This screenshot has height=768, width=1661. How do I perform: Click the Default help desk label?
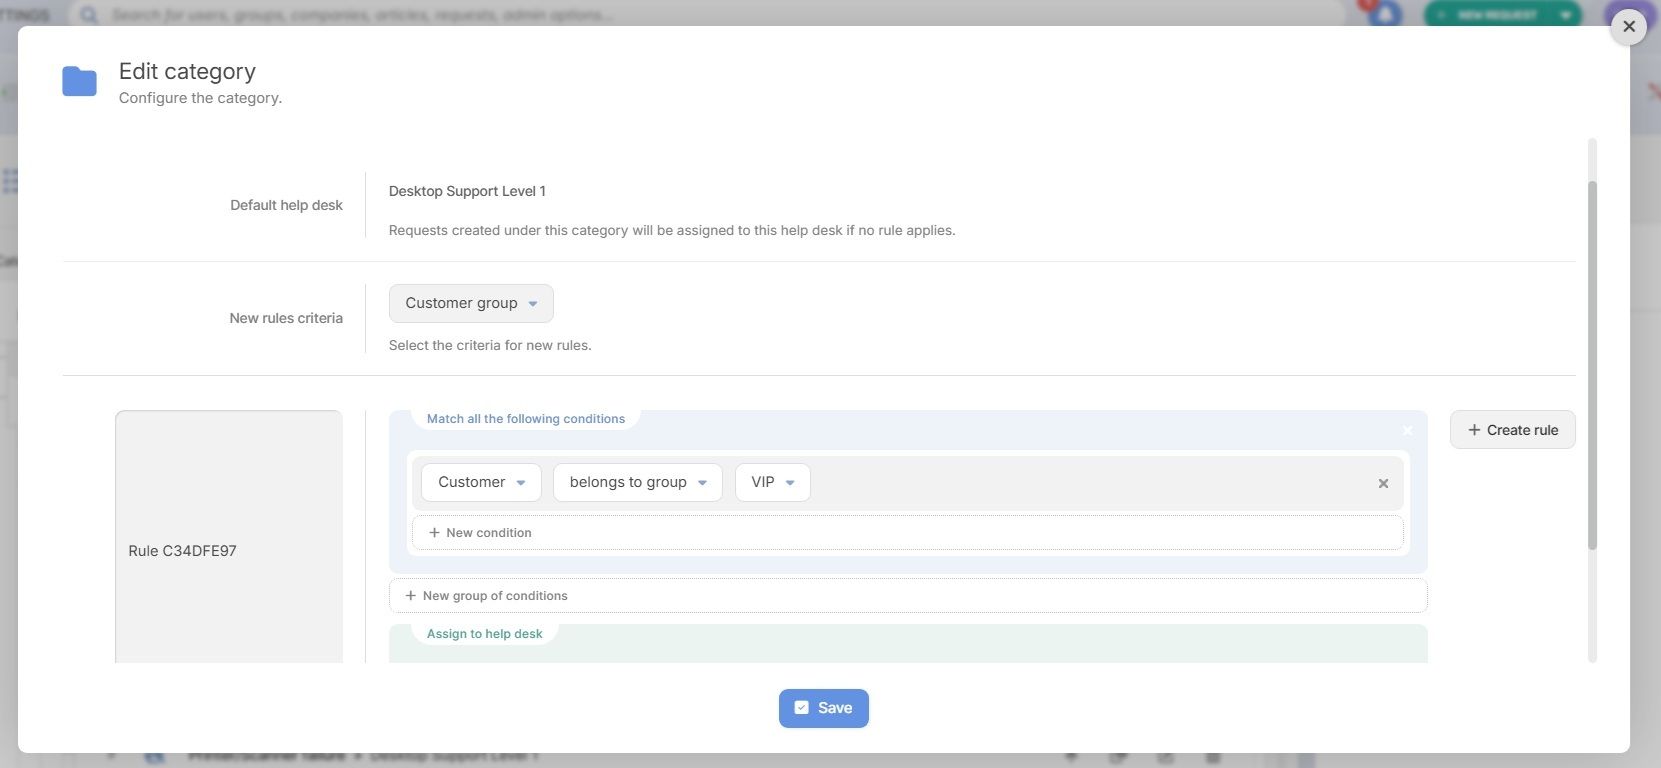[286, 205]
